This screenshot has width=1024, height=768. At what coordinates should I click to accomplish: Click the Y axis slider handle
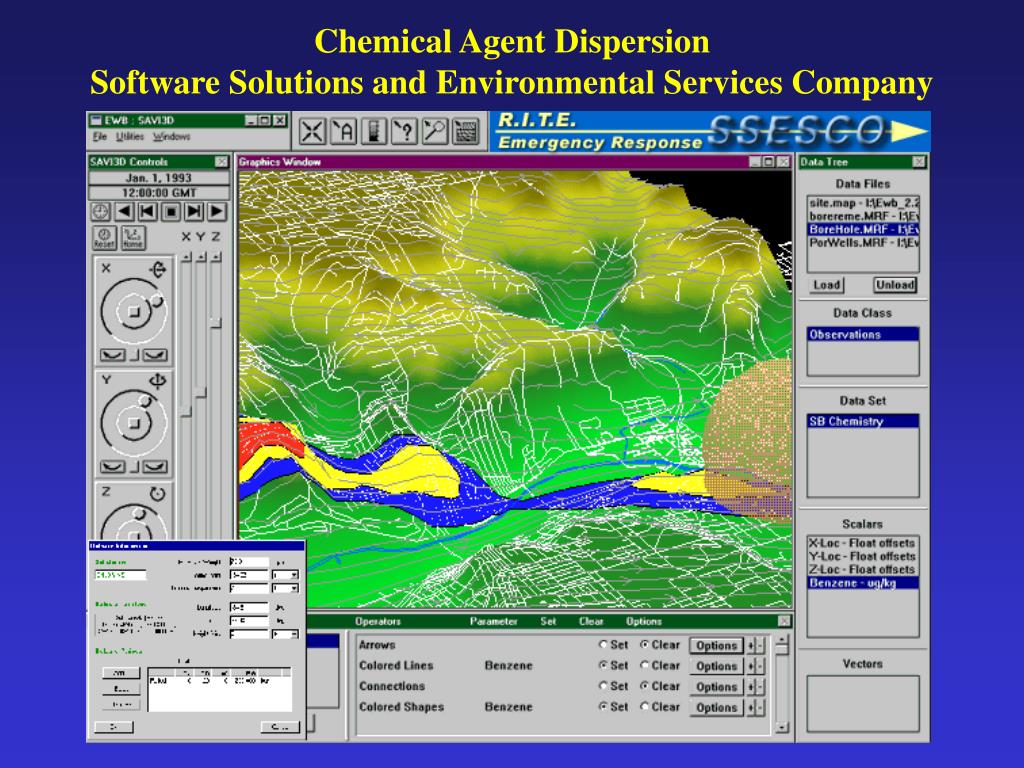[x=200, y=392]
